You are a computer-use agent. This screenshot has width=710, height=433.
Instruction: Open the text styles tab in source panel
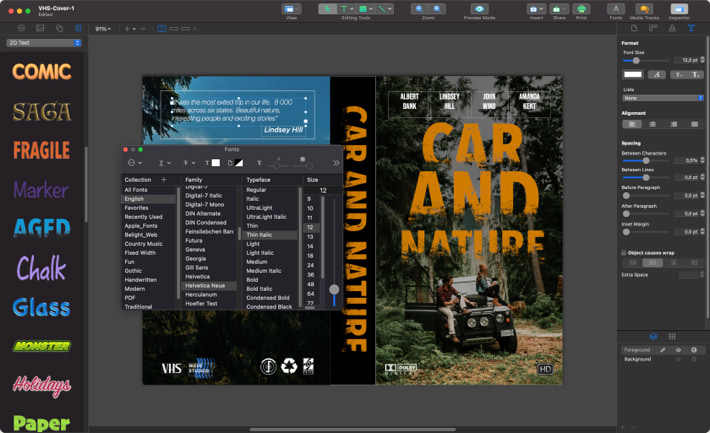(78, 28)
